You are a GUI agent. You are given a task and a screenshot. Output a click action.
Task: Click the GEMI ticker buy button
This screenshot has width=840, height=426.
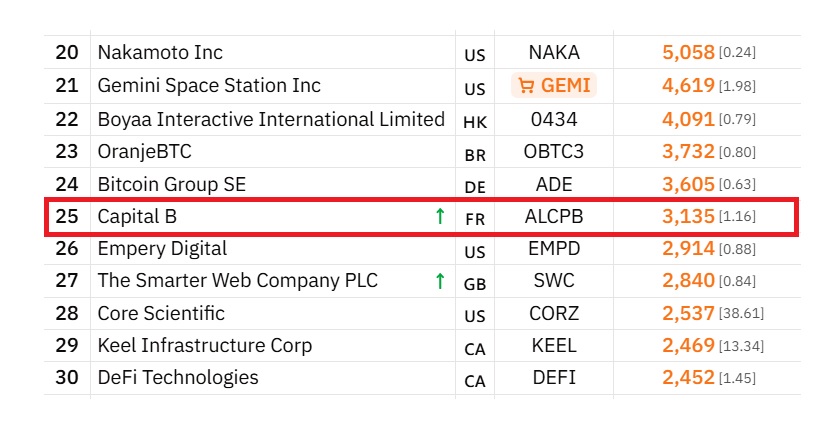pyautogui.click(x=554, y=86)
